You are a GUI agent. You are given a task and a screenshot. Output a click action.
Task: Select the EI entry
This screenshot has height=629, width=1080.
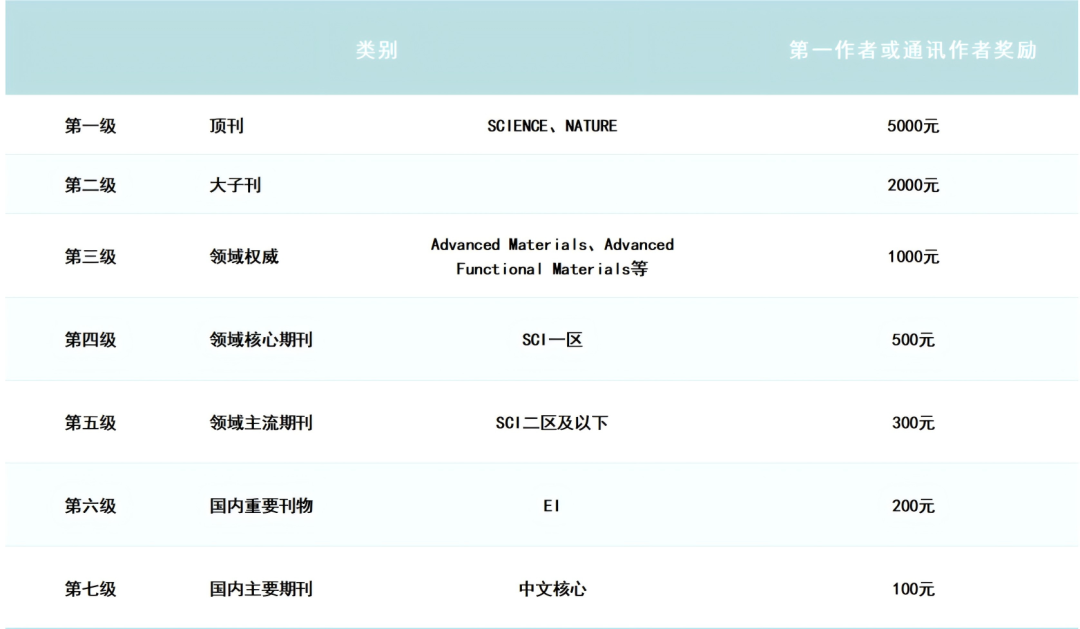tap(551, 506)
